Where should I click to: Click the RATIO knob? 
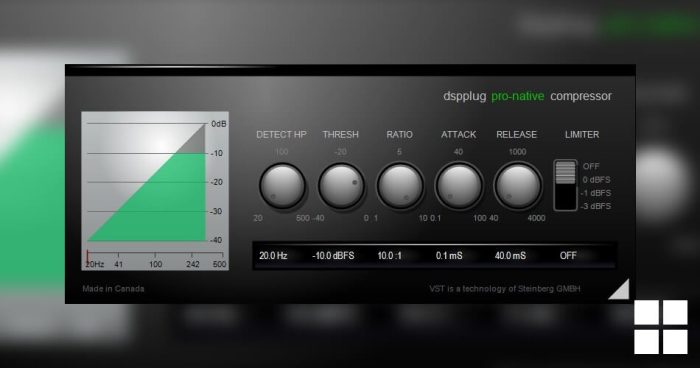point(400,185)
